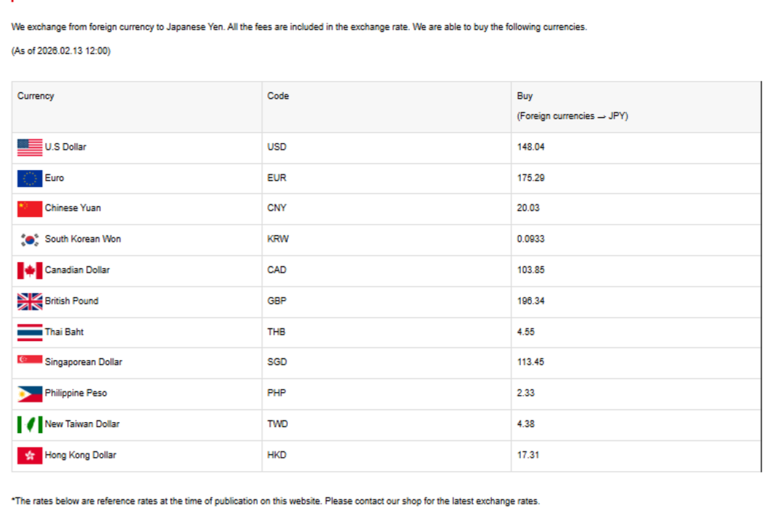The image size is (770, 520).
Task: Click the Thai Baht flag icon
Action: (30, 332)
